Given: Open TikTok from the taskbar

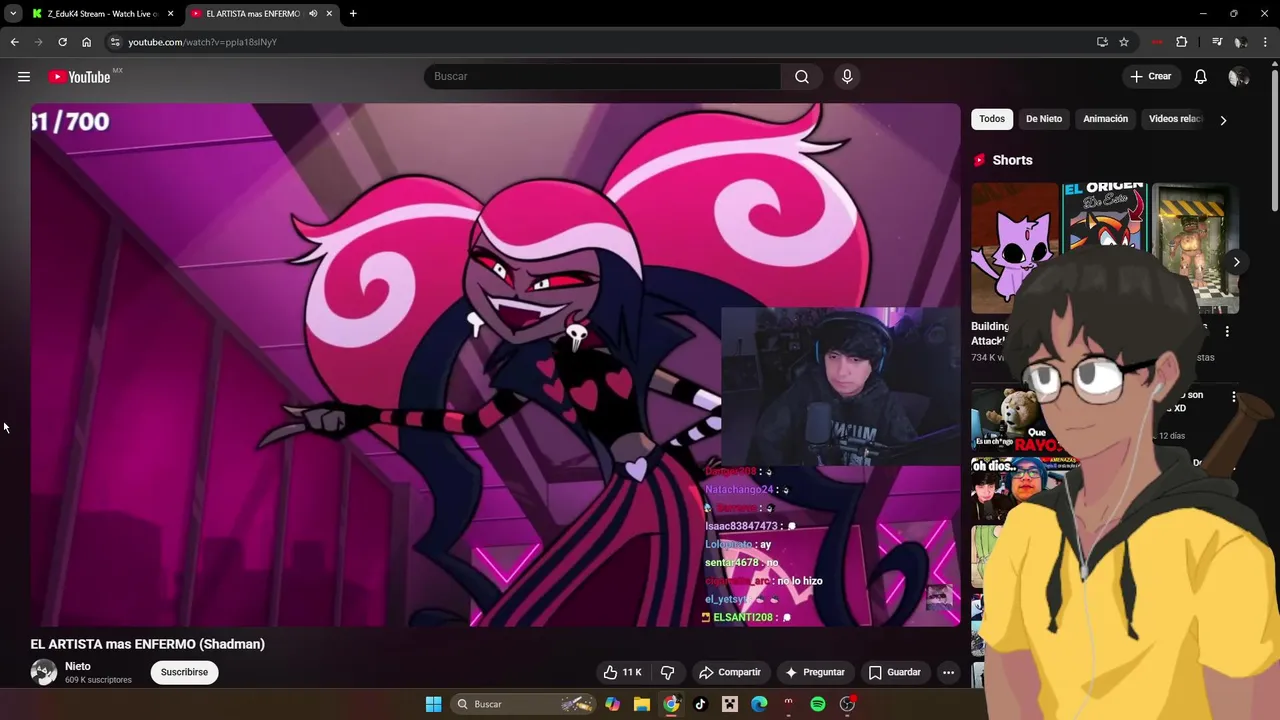Looking at the screenshot, I should tap(700, 704).
